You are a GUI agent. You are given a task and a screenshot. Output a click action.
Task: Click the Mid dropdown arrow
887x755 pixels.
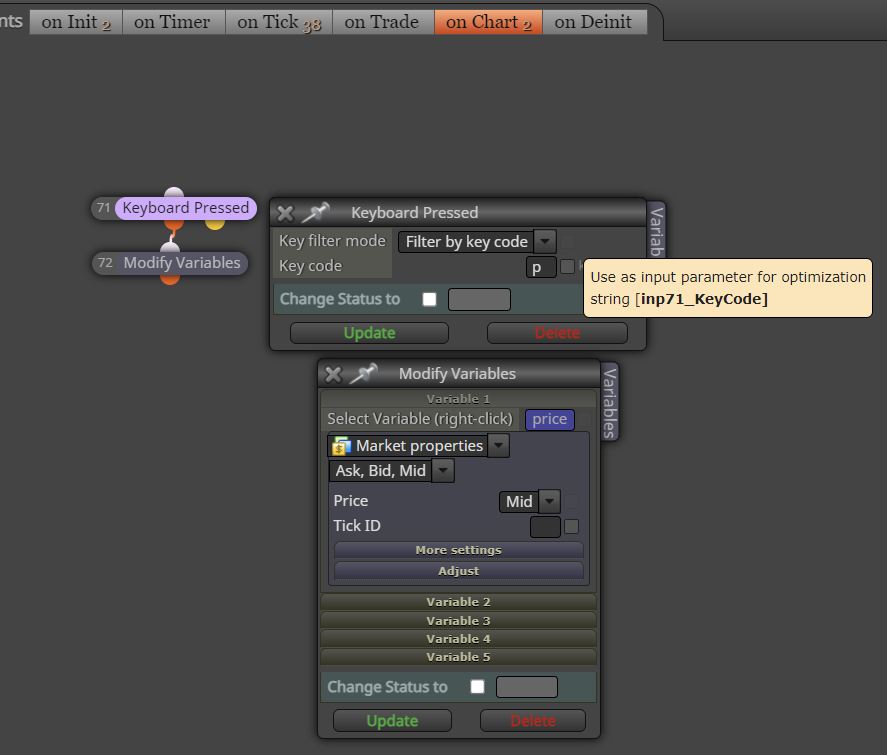tap(549, 502)
